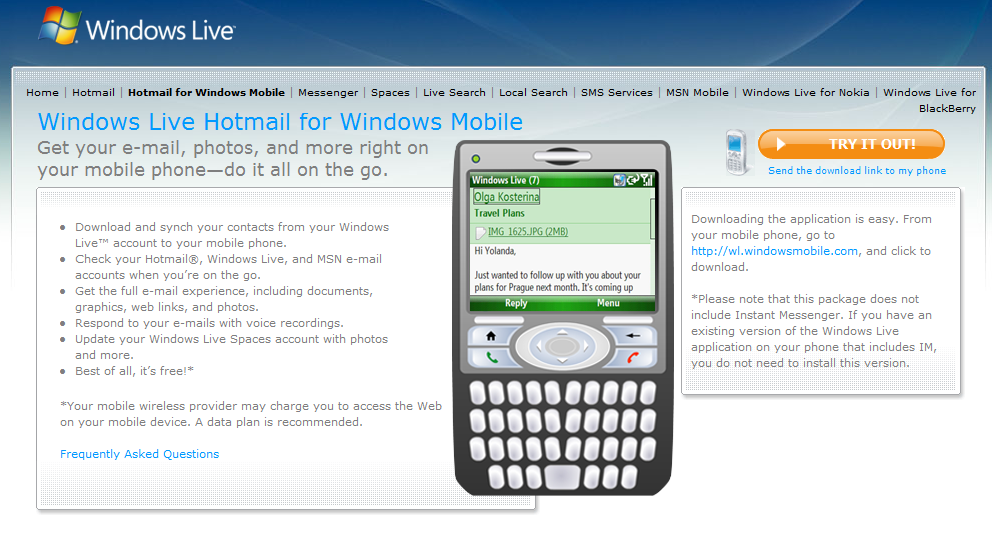Select Hotmail for Windows Mobile in navigation

(x=206, y=92)
